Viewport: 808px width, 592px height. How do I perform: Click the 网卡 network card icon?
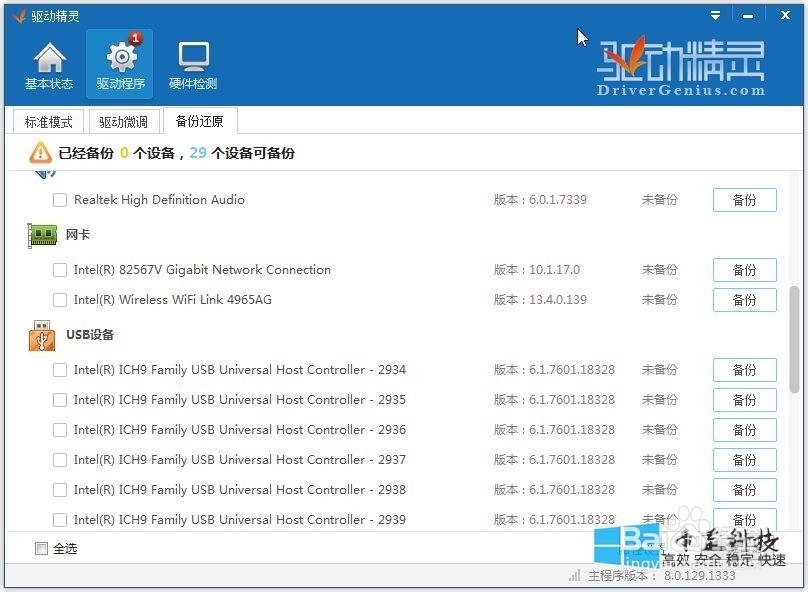41,234
